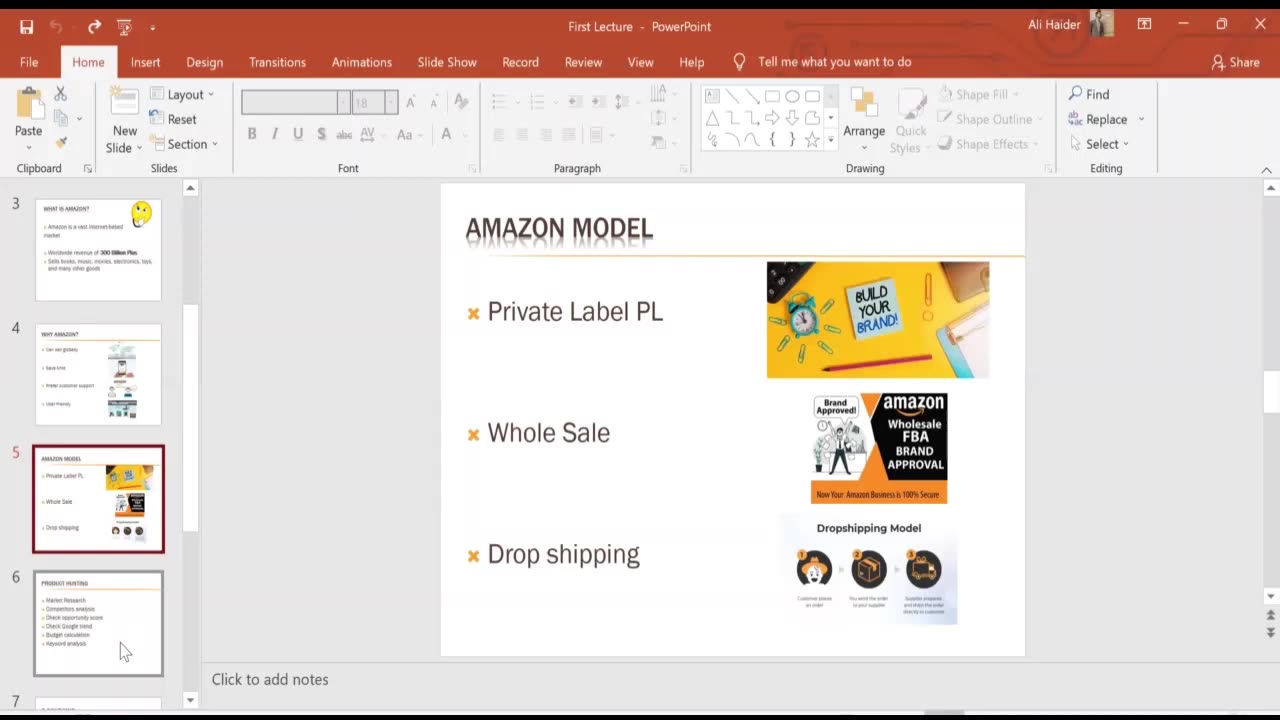The height and width of the screenshot is (720, 1280).
Task: Start slideshow from beginning via quick access icon
Action: point(124,27)
